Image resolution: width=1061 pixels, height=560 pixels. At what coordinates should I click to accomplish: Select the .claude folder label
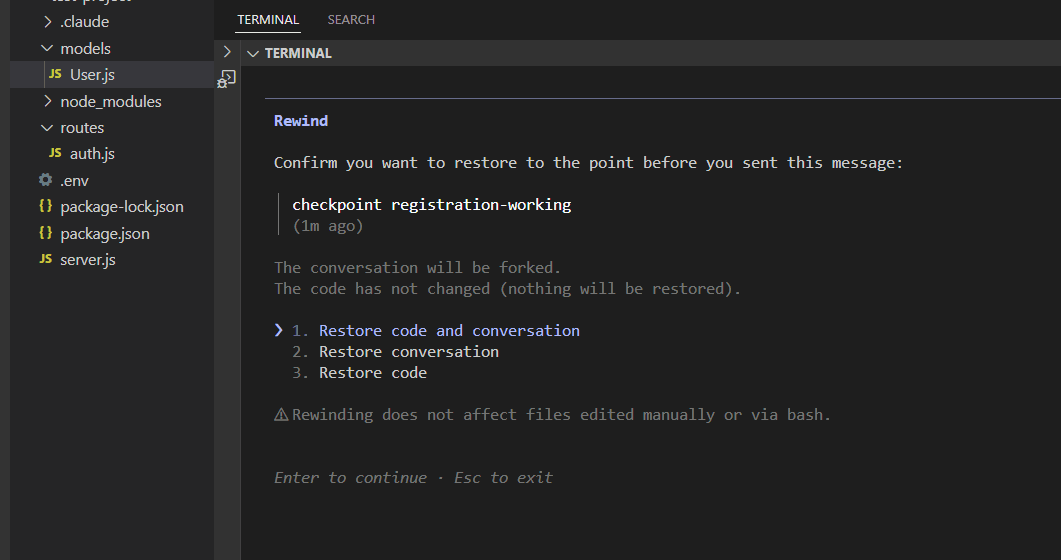point(84,22)
